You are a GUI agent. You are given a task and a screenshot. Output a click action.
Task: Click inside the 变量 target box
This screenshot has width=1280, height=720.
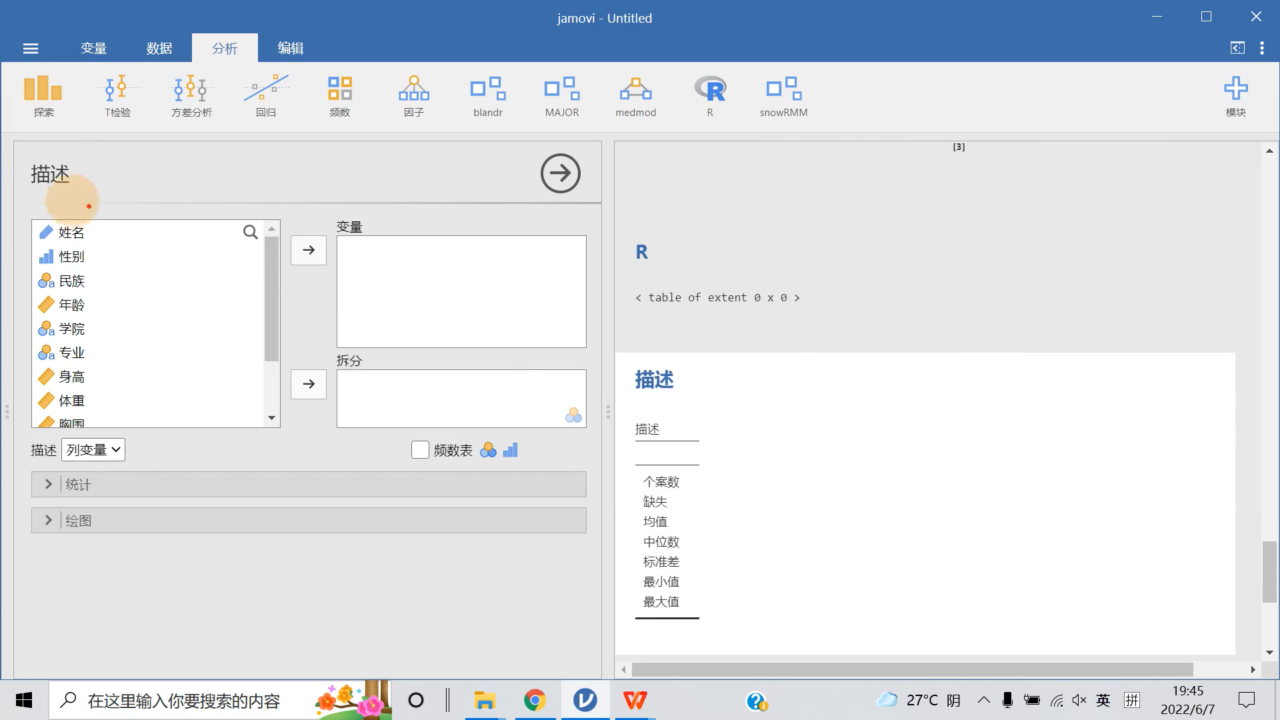pos(461,291)
